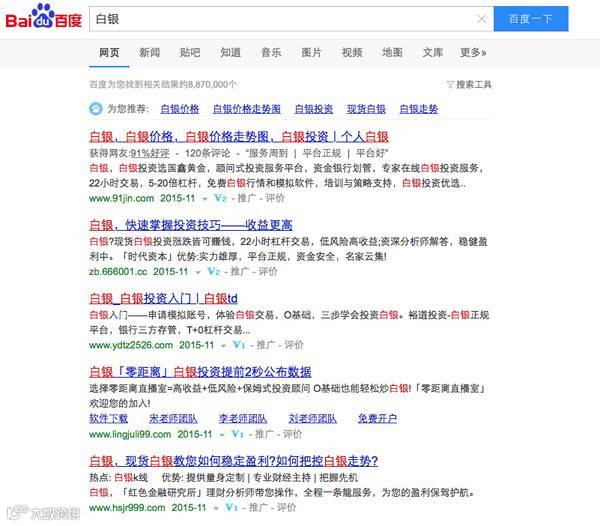Click 评价 on the www.hsjr999.com result
The height and width of the screenshot is (526, 600).
pyautogui.click(x=286, y=508)
